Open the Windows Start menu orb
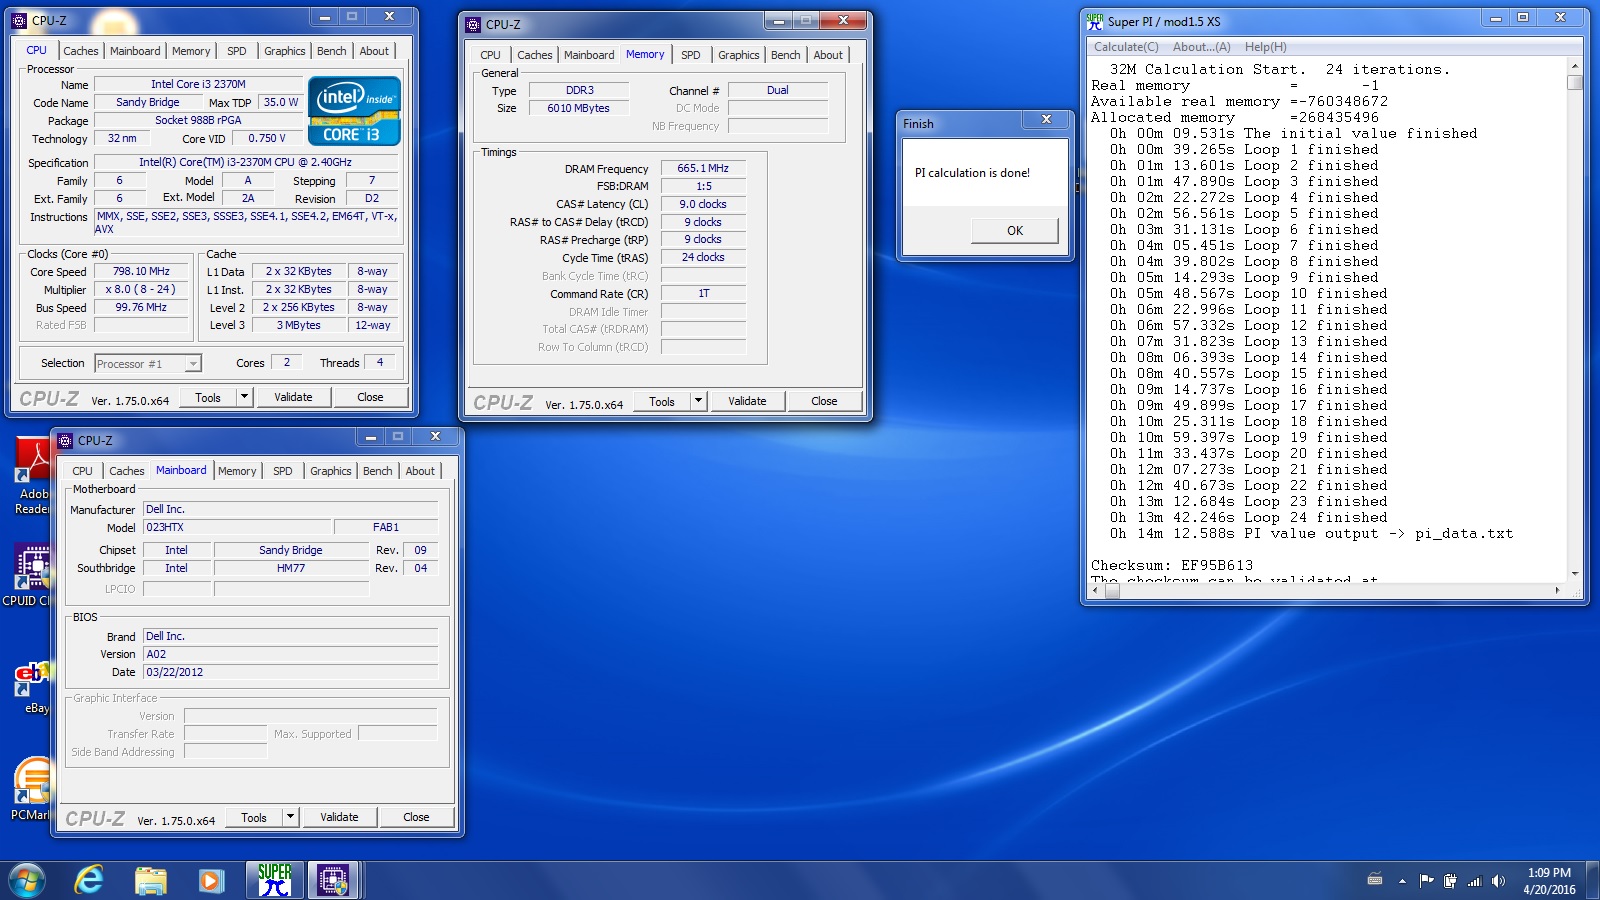 27,880
